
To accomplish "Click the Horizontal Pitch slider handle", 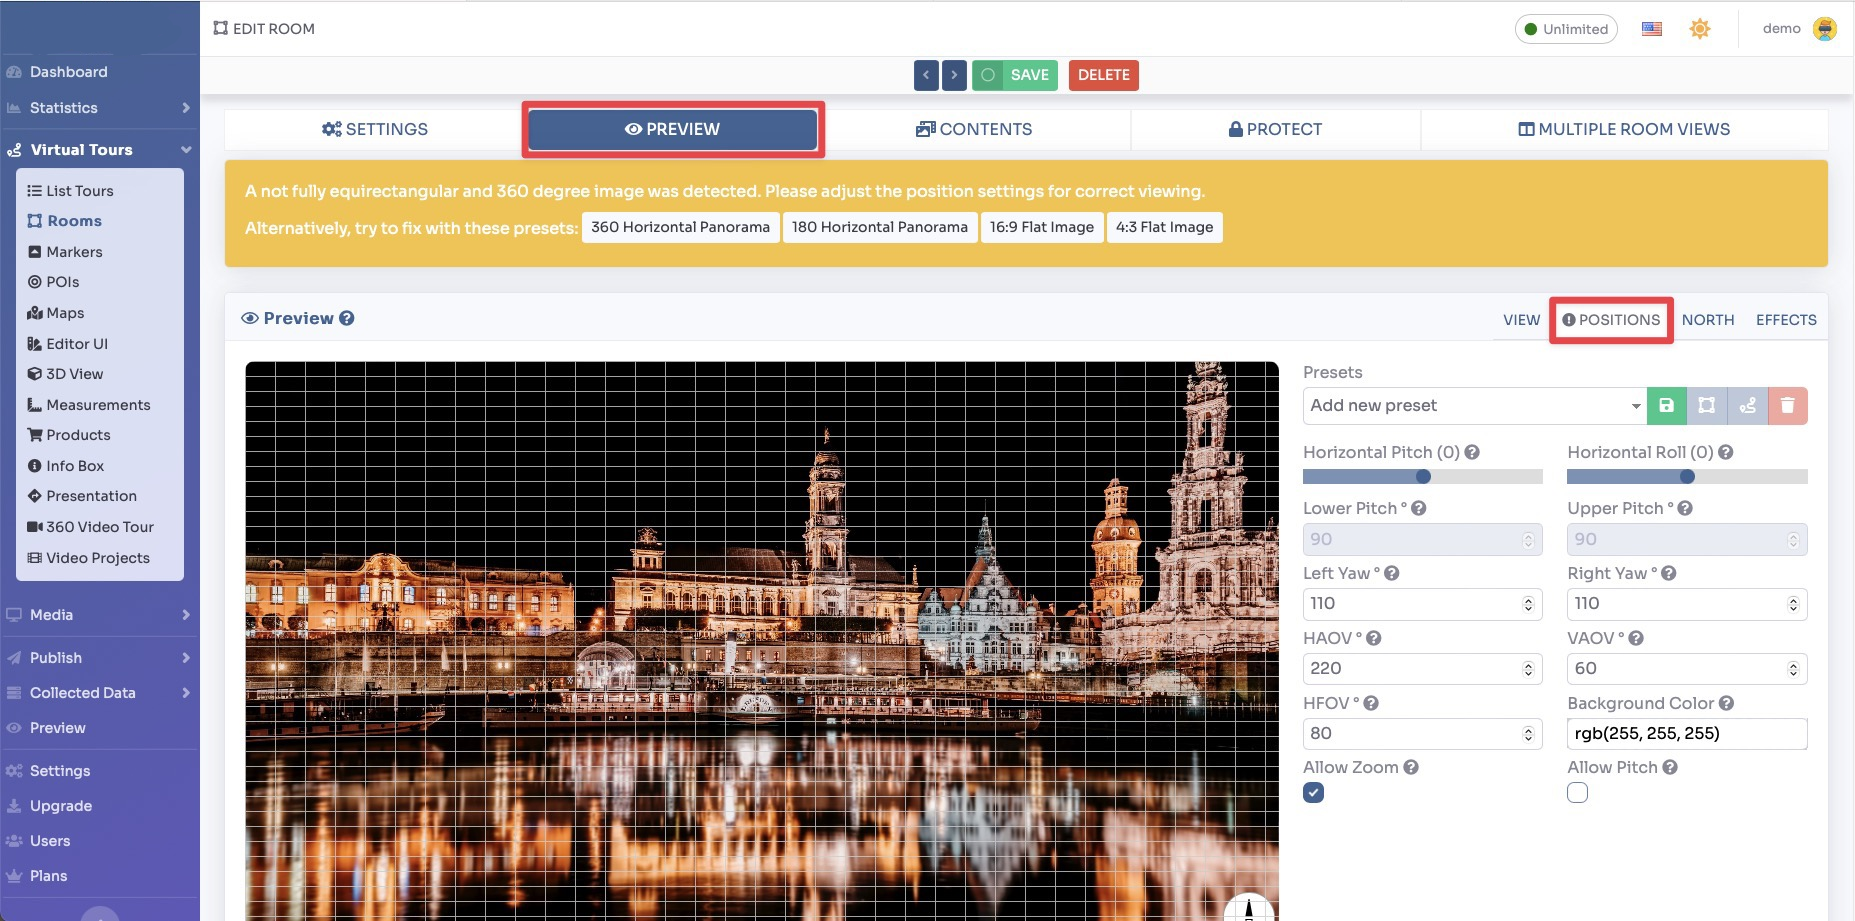I will coord(1423,477).
